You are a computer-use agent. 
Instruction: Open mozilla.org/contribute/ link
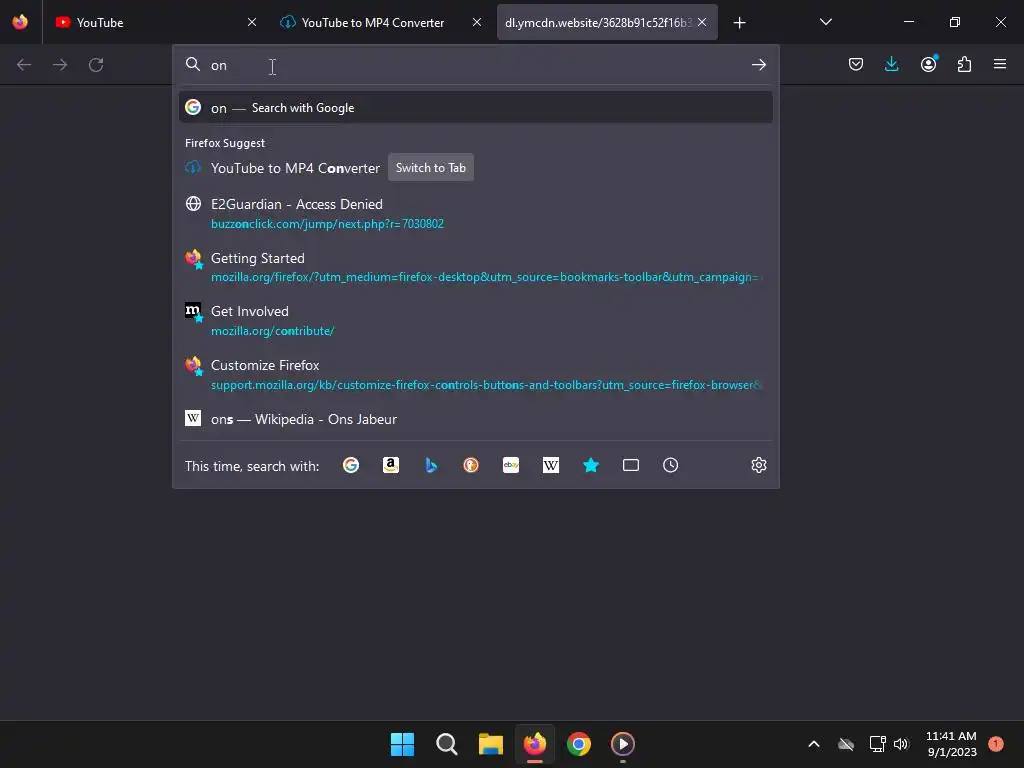point(272,331)
